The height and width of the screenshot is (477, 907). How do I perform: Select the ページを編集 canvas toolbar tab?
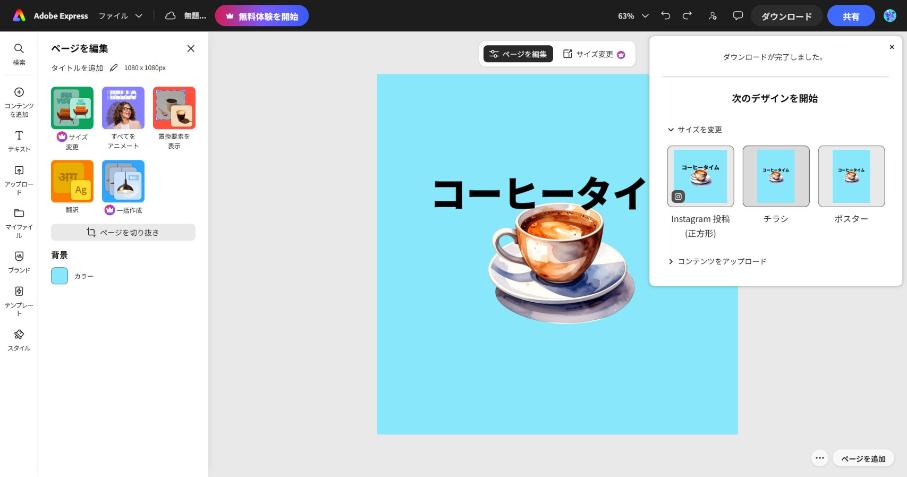click(x=518, y=54)
